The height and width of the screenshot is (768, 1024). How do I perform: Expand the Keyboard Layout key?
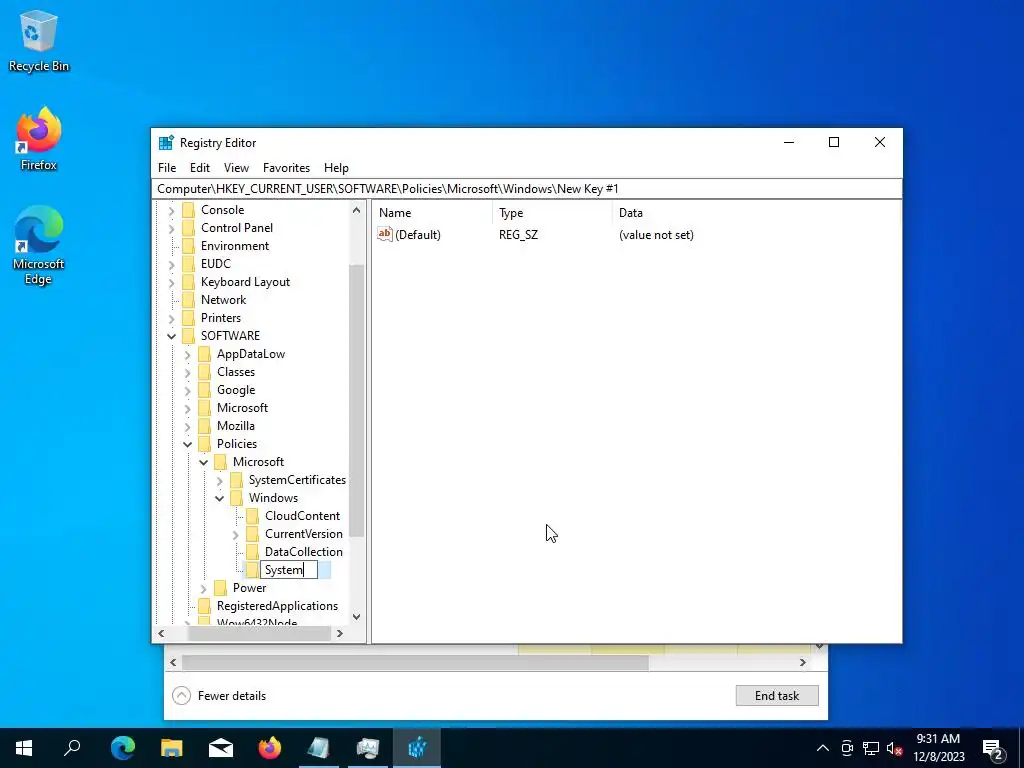pyautogui.click(x=172, y=283)
